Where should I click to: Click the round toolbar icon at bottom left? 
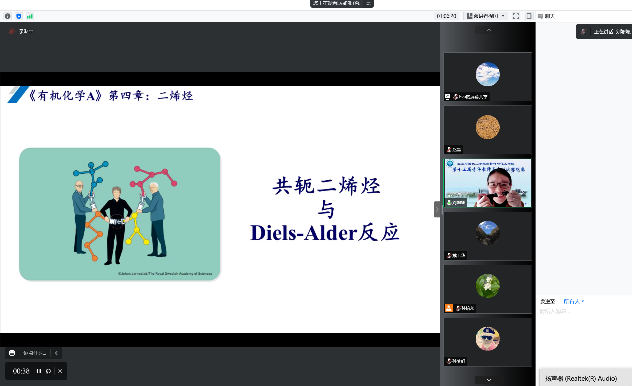point(12,353)
